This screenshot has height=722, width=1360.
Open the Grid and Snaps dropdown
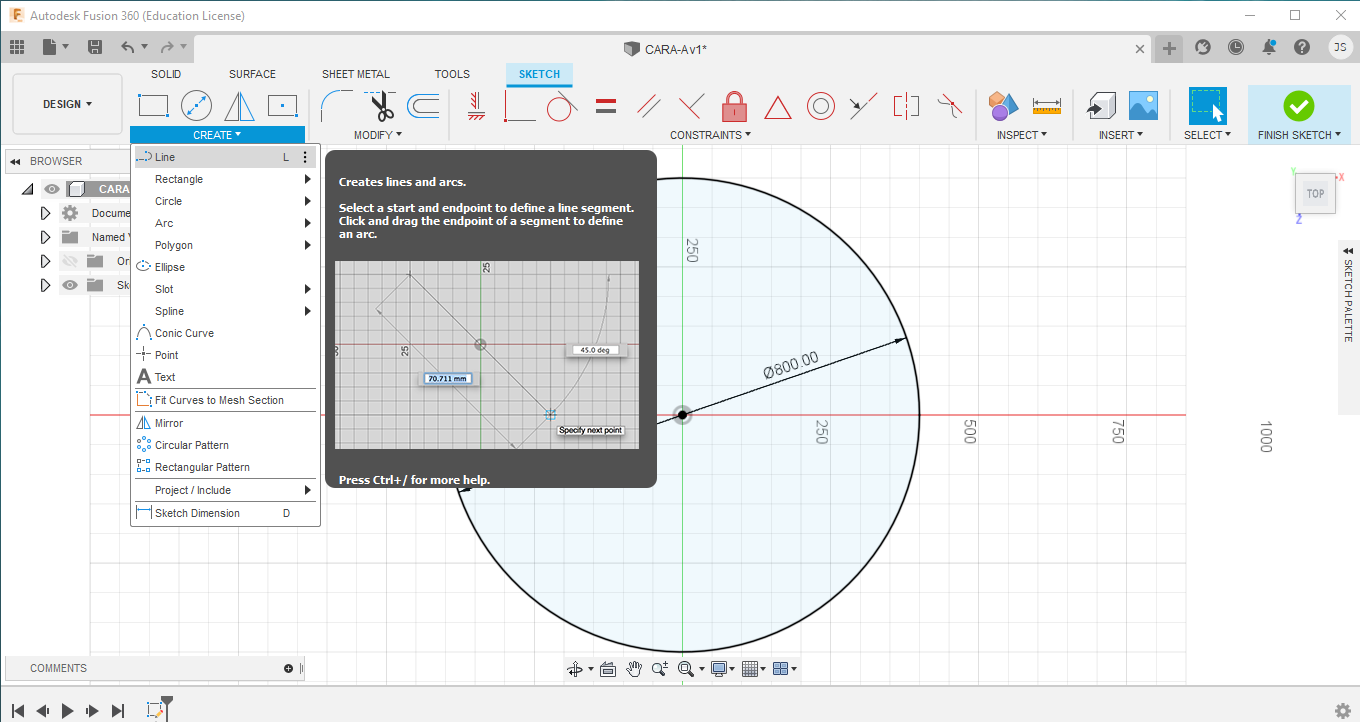tap(753, 669)
